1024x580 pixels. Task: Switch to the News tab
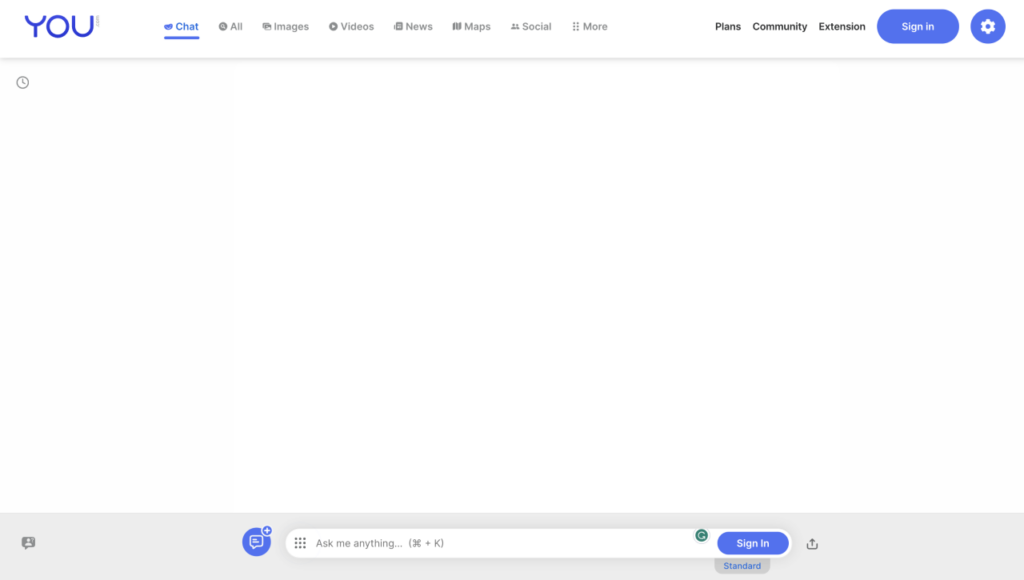(x=413, y=26)
